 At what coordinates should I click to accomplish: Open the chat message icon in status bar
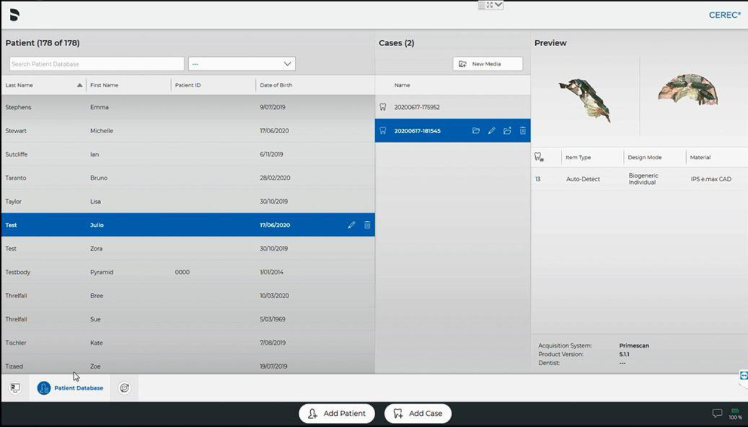[717, 413]
